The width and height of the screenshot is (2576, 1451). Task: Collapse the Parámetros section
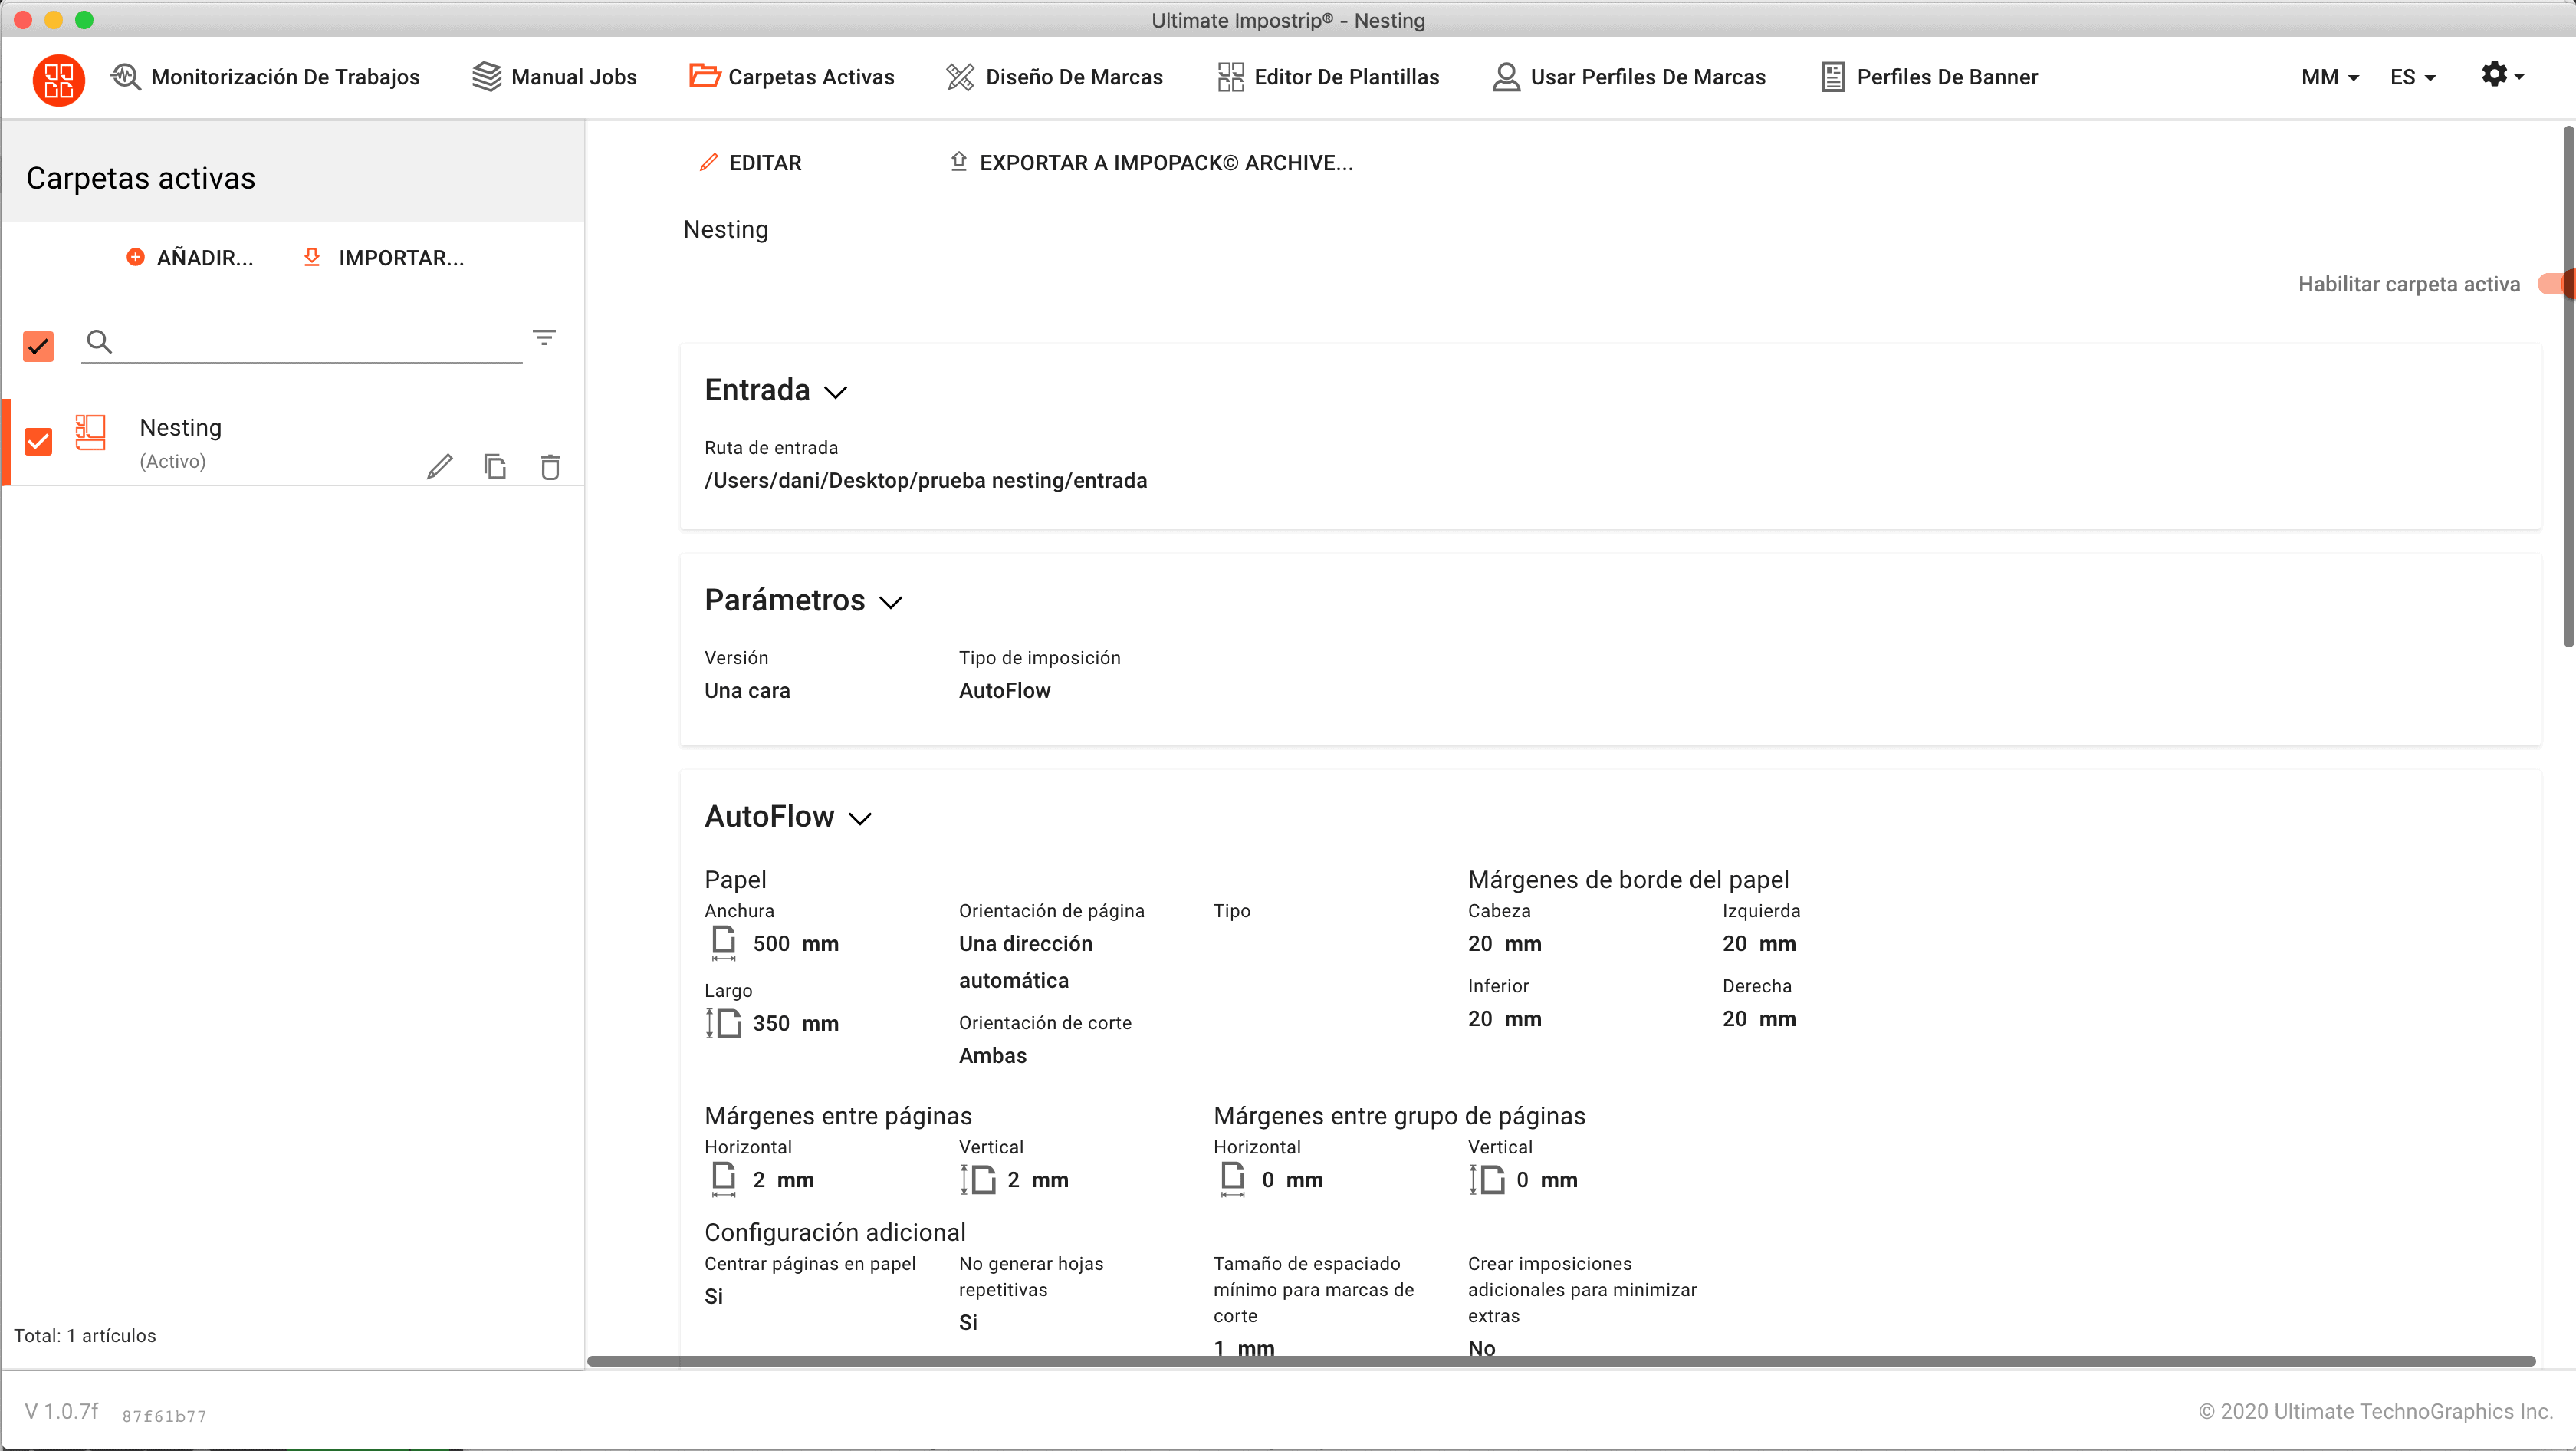pos(891,602)
